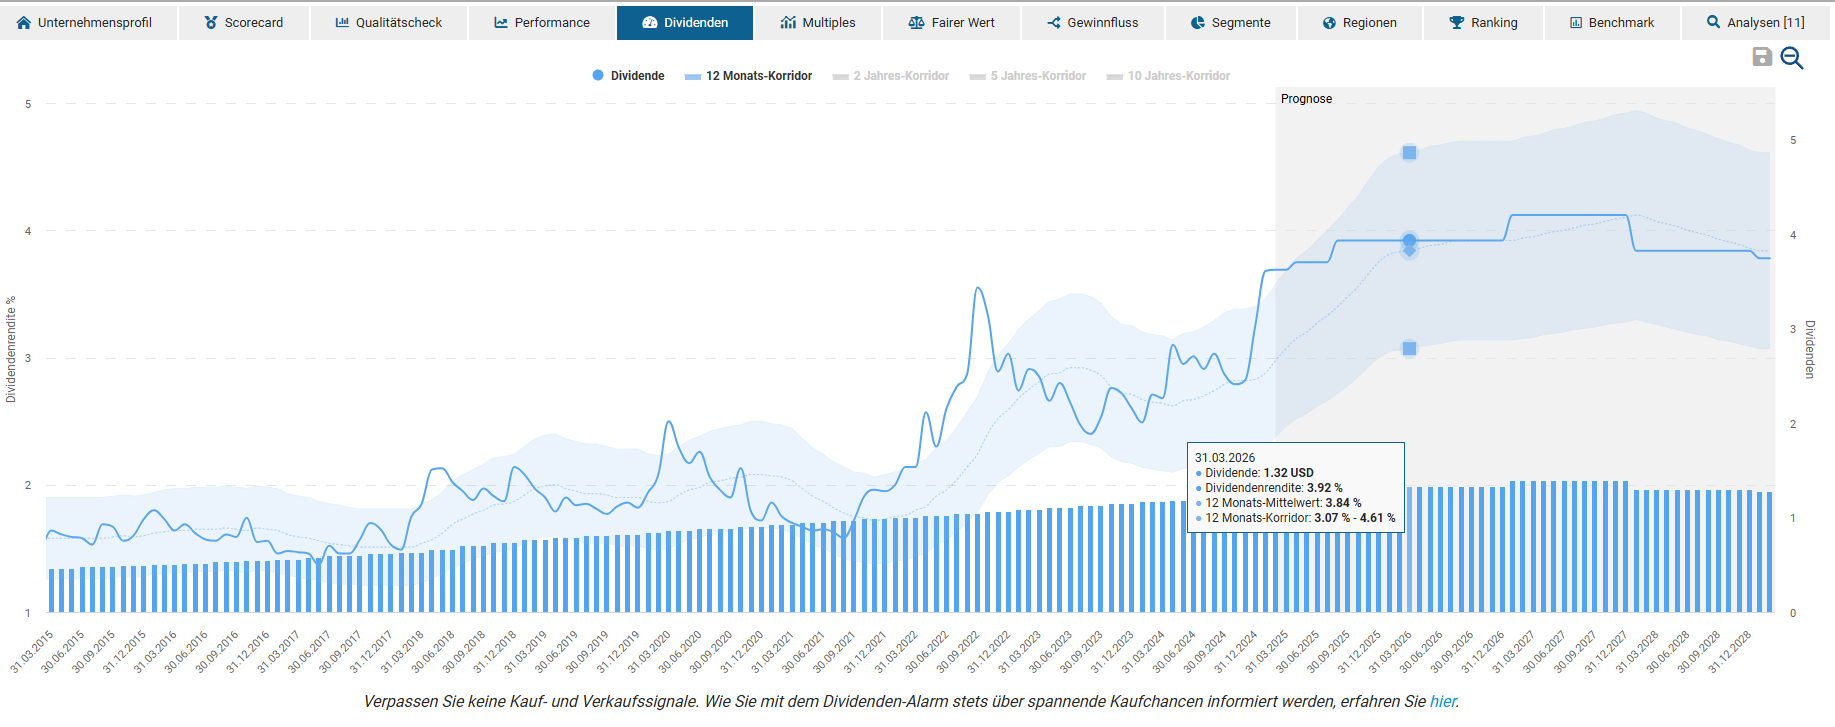Click the save chart floppy disk icon
The width and height of the screenshot is (1835, 727).
[1762, 57]
